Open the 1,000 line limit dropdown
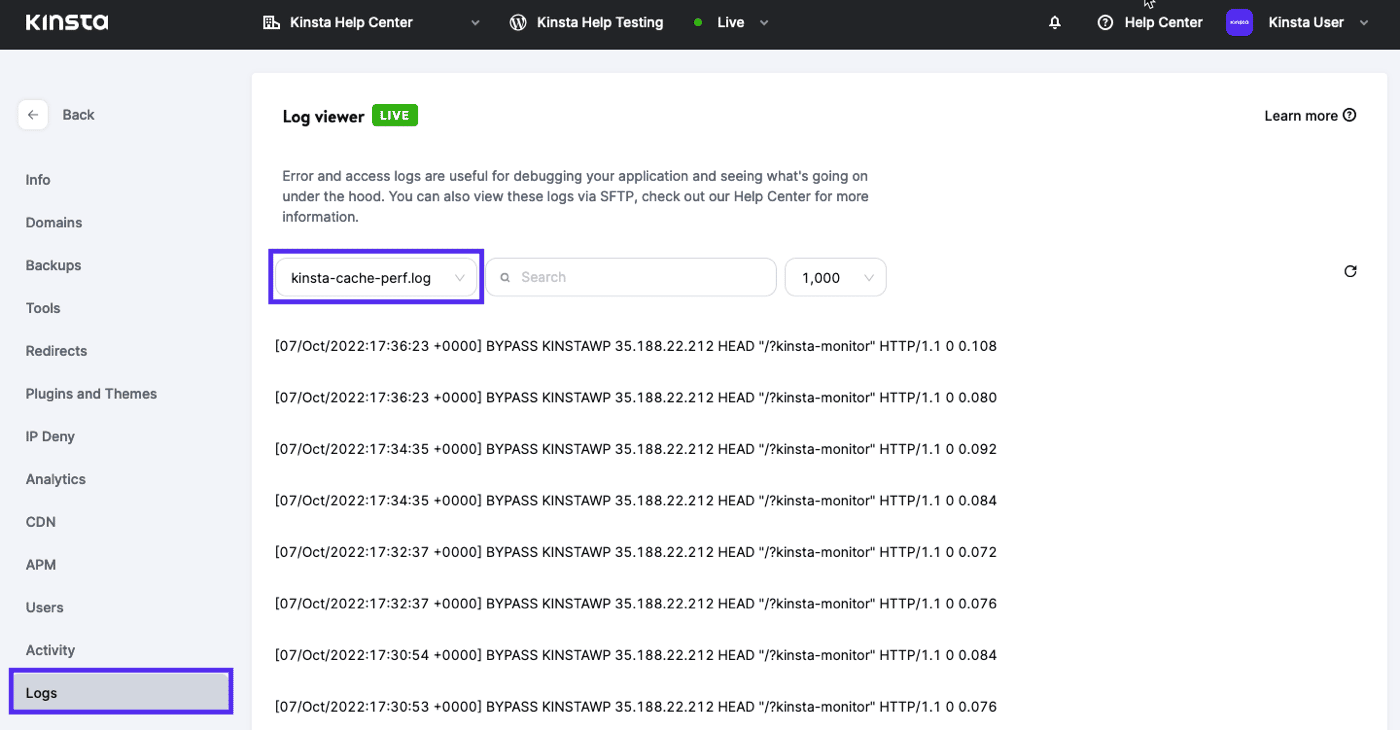 coord(835,277)
